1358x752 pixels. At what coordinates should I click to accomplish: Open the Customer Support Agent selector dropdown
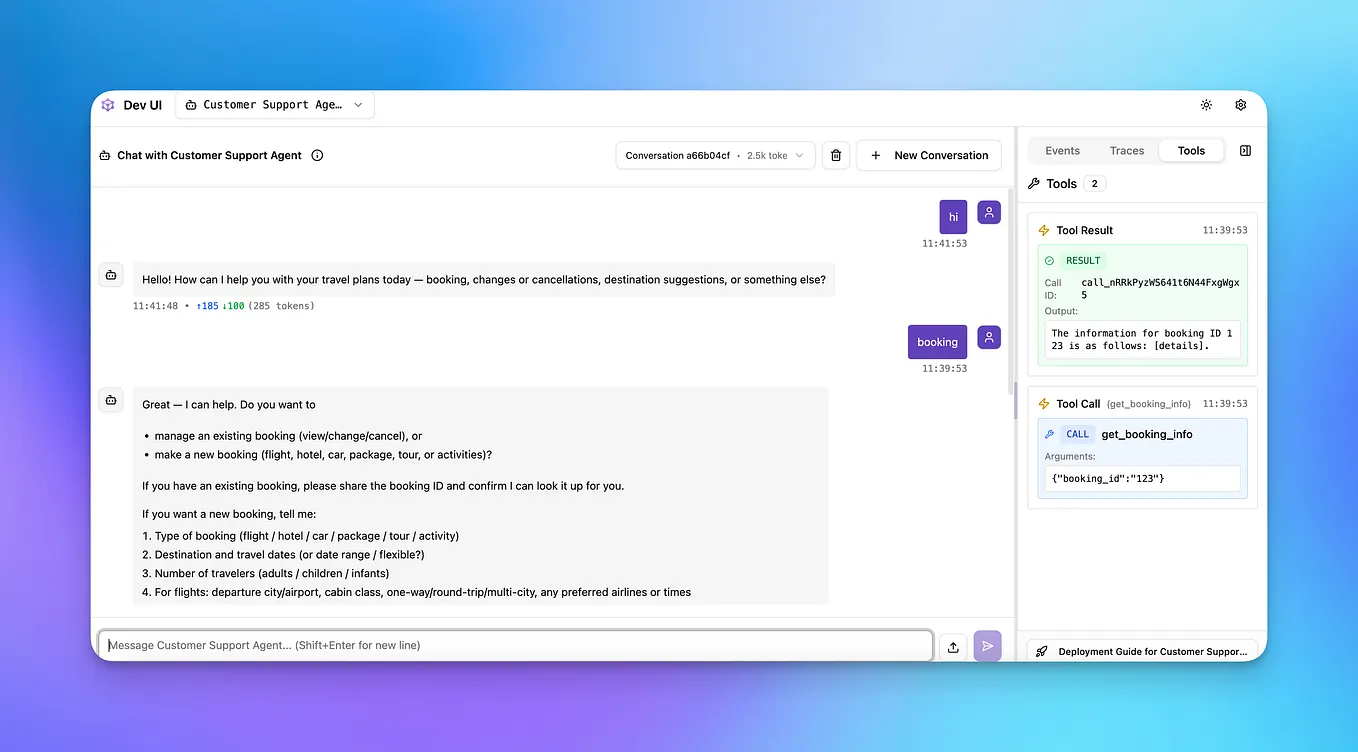tap(274, 104)
